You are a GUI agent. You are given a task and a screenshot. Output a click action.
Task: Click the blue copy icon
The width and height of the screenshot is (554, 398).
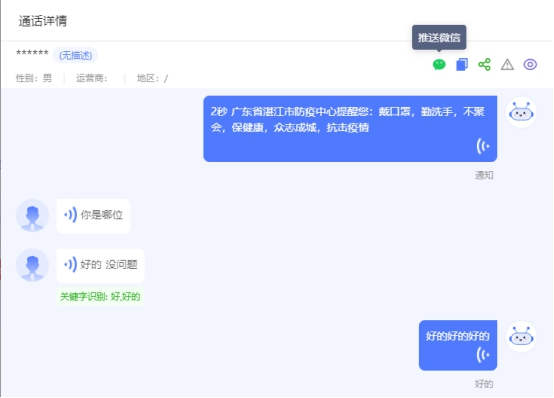coord(462,65)
